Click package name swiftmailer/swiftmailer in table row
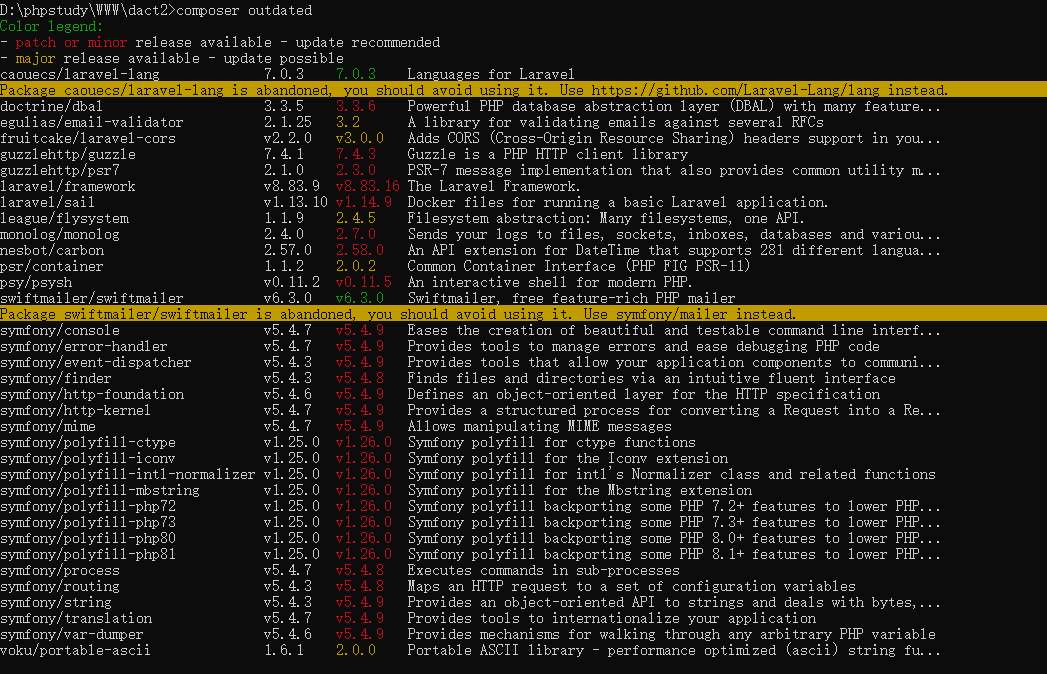This screenshot has height=674, width=1047. [91, 299]
